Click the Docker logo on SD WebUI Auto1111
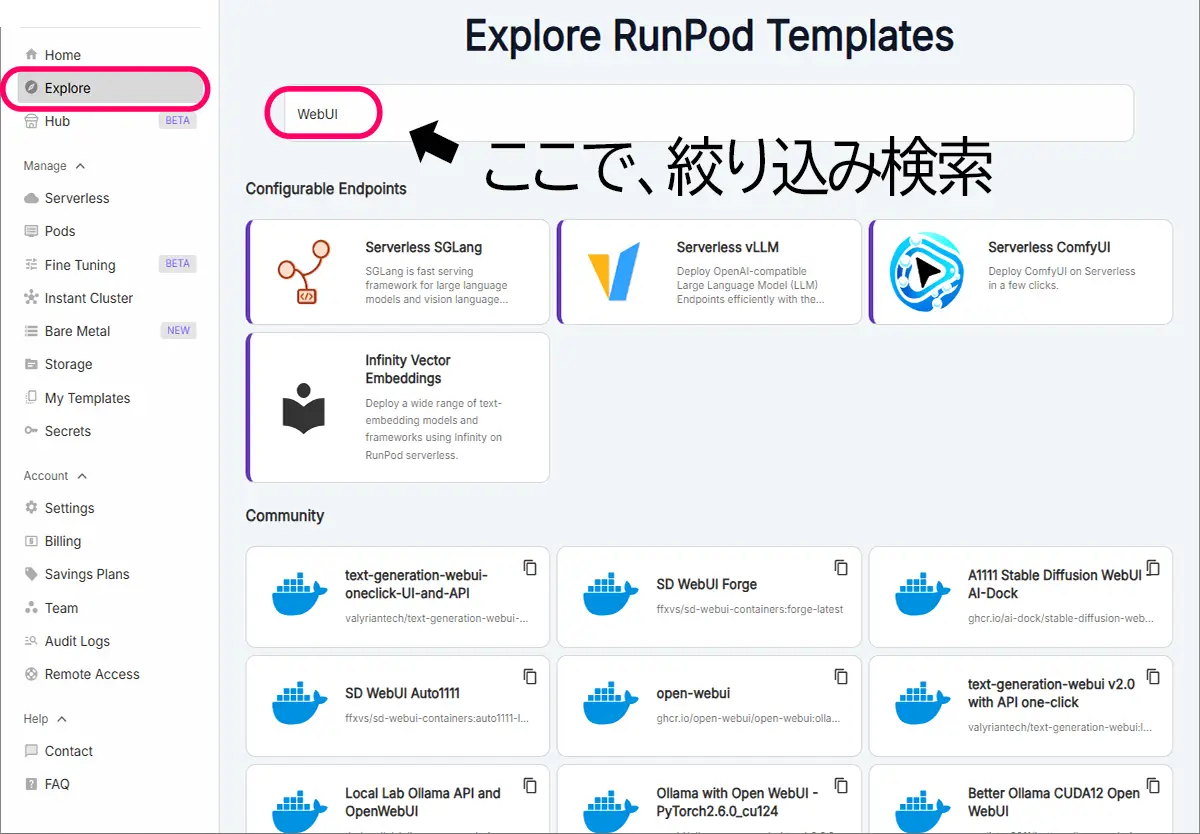Image resolution: width=1200 pixels, height=834 pixels. tap(300, 704)
